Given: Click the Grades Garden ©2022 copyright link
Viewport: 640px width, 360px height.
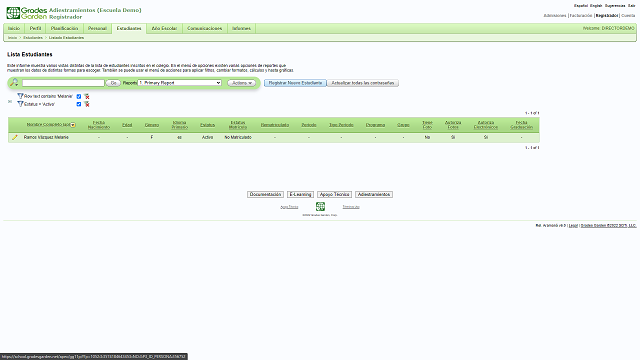Looking at the screenshot, I should pyautogui.click(x=608, y=225).
